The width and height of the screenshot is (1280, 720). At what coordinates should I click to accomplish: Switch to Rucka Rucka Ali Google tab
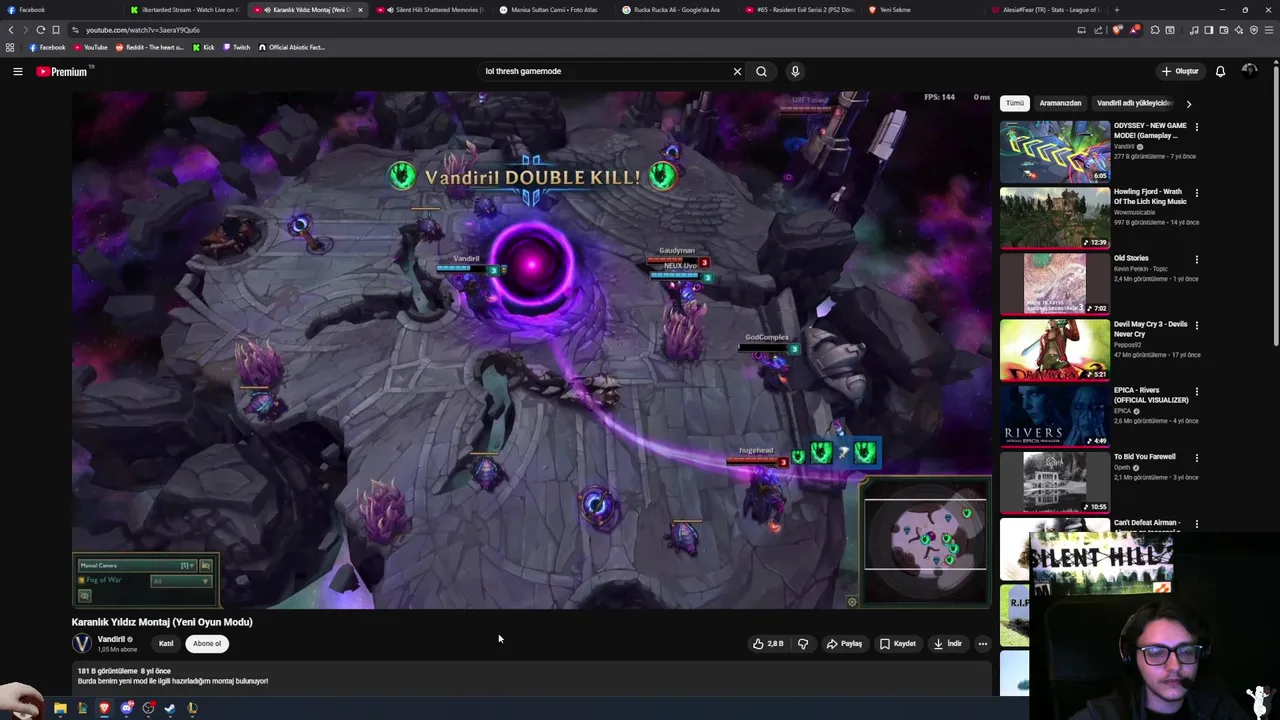[676, 10]
